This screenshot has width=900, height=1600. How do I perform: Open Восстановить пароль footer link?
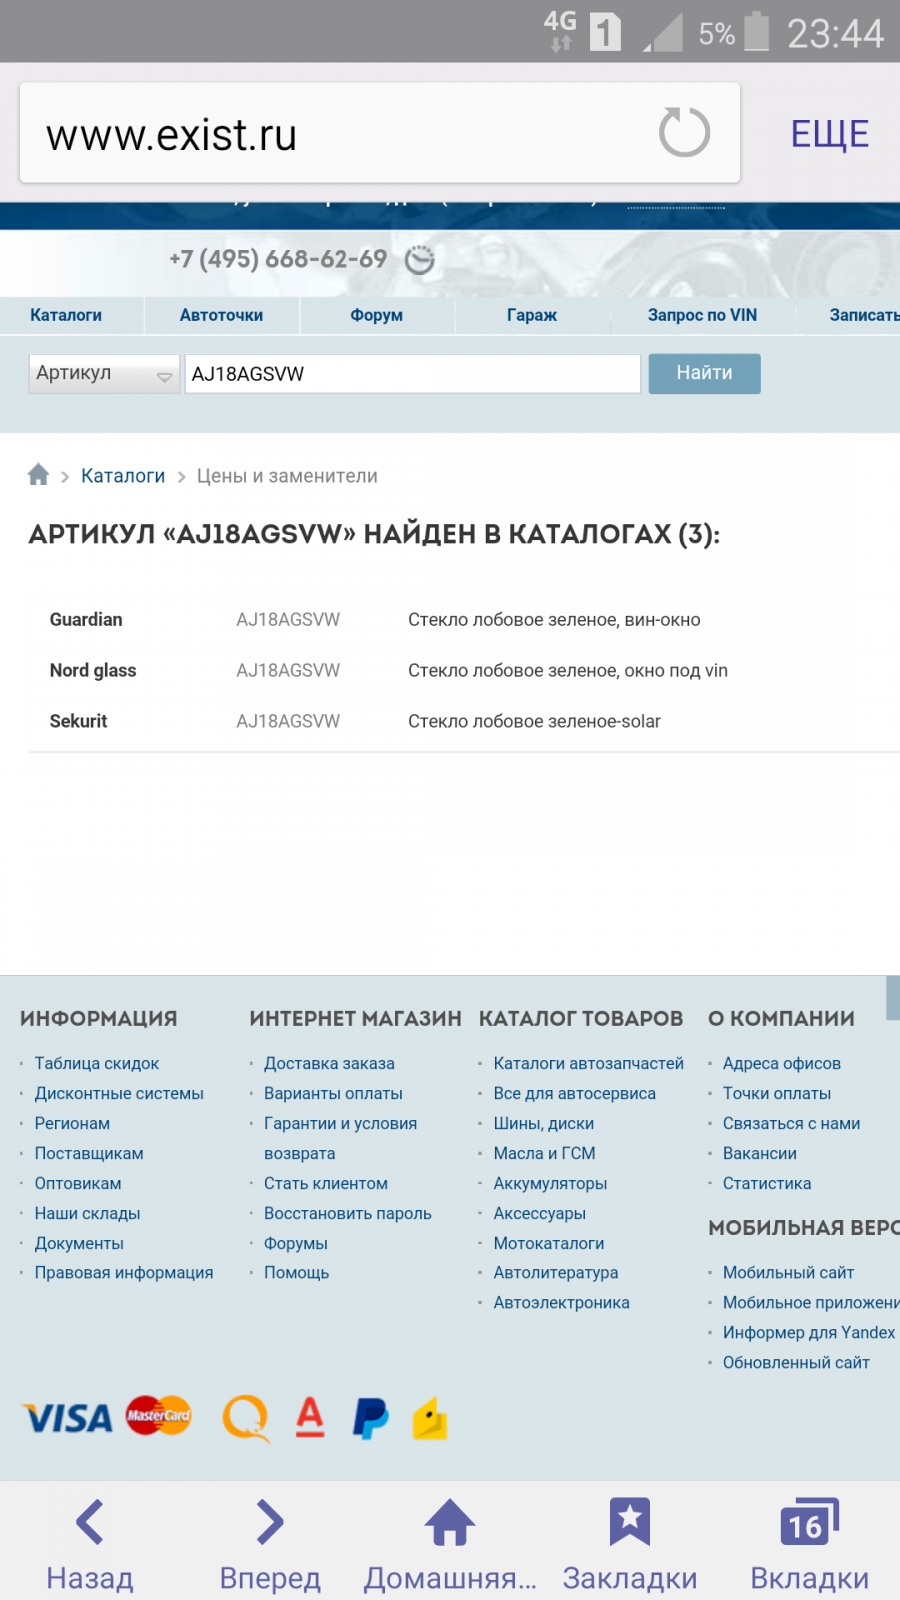click(348, 1213)
